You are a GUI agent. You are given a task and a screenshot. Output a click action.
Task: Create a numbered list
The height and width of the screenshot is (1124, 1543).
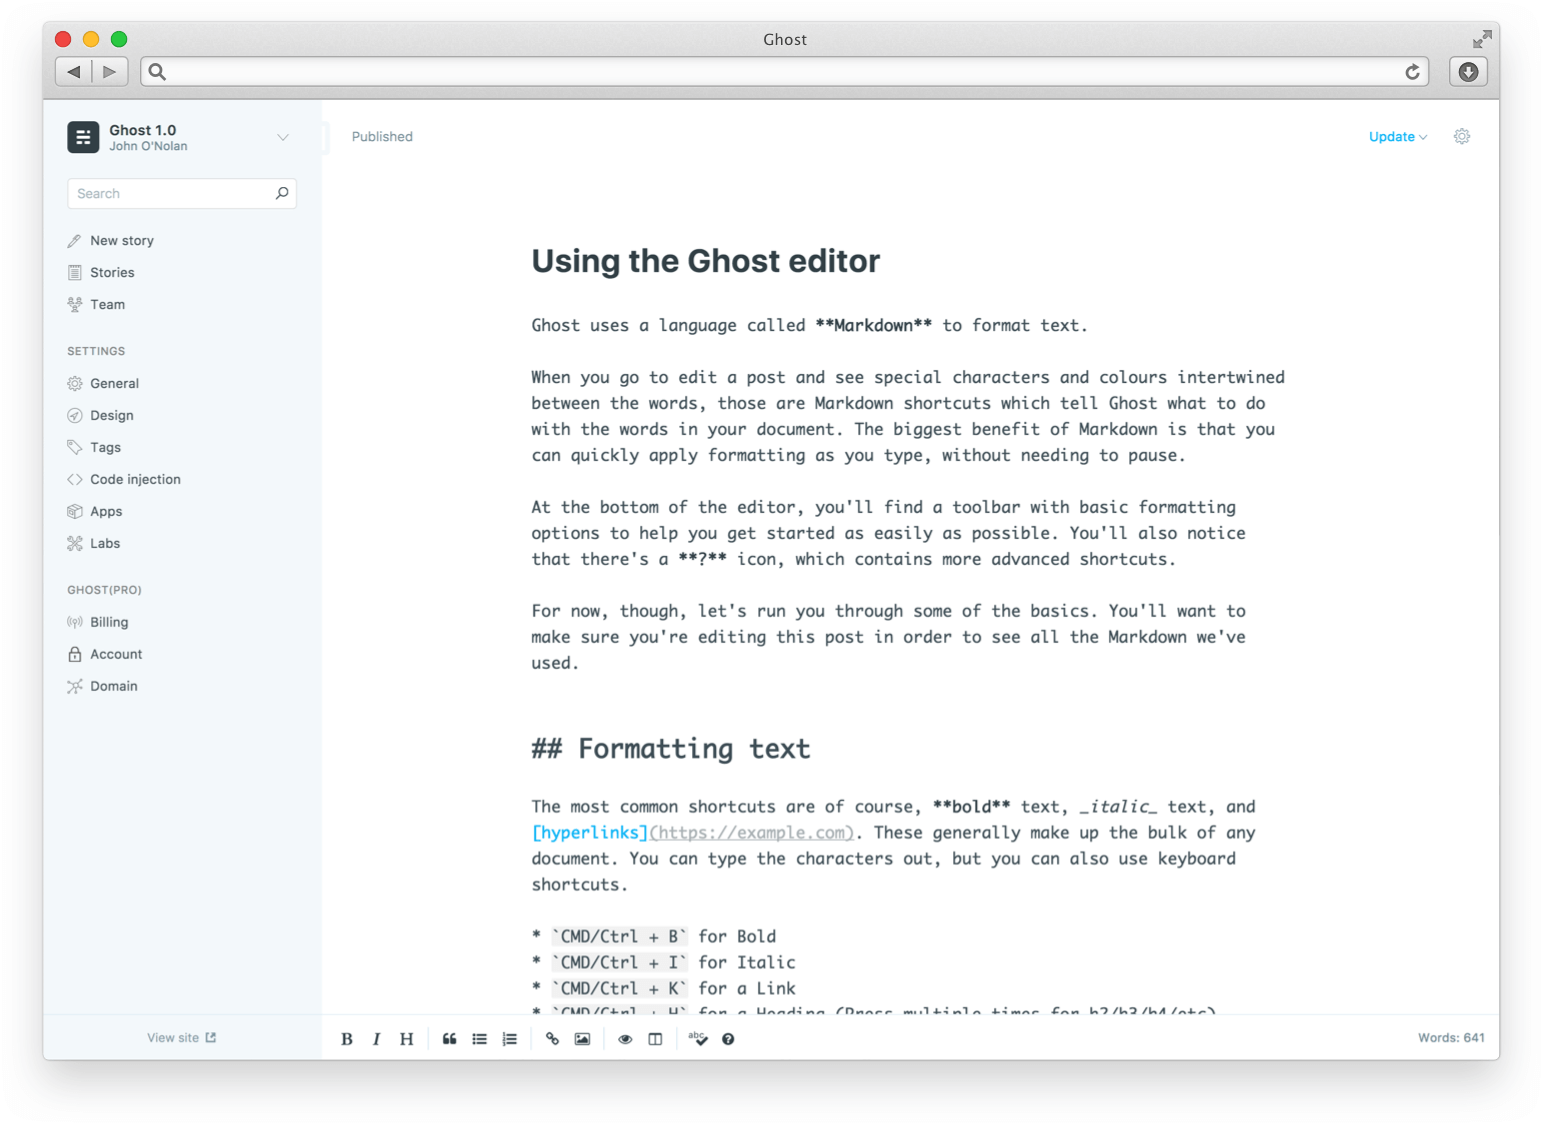coord(509,1039)
